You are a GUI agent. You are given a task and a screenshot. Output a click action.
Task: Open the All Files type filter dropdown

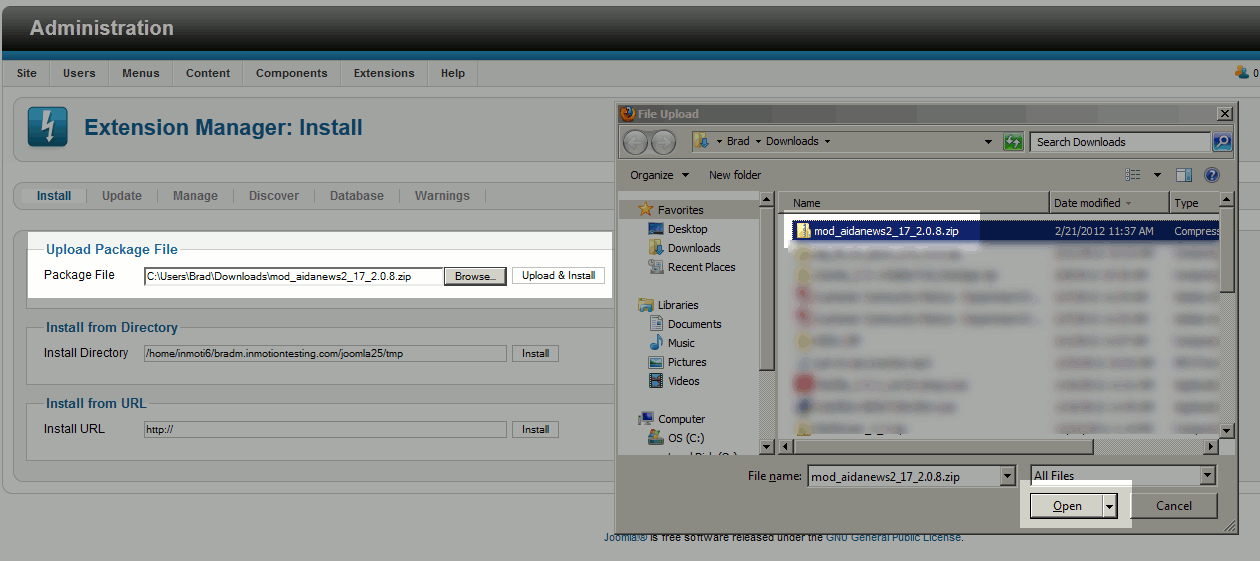[1207, 476]
